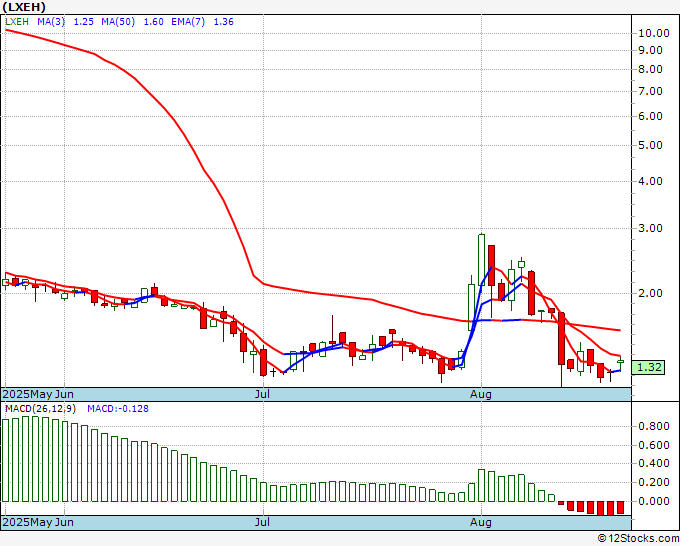Click the 0.800 MACD axis label

coord(654,426)
